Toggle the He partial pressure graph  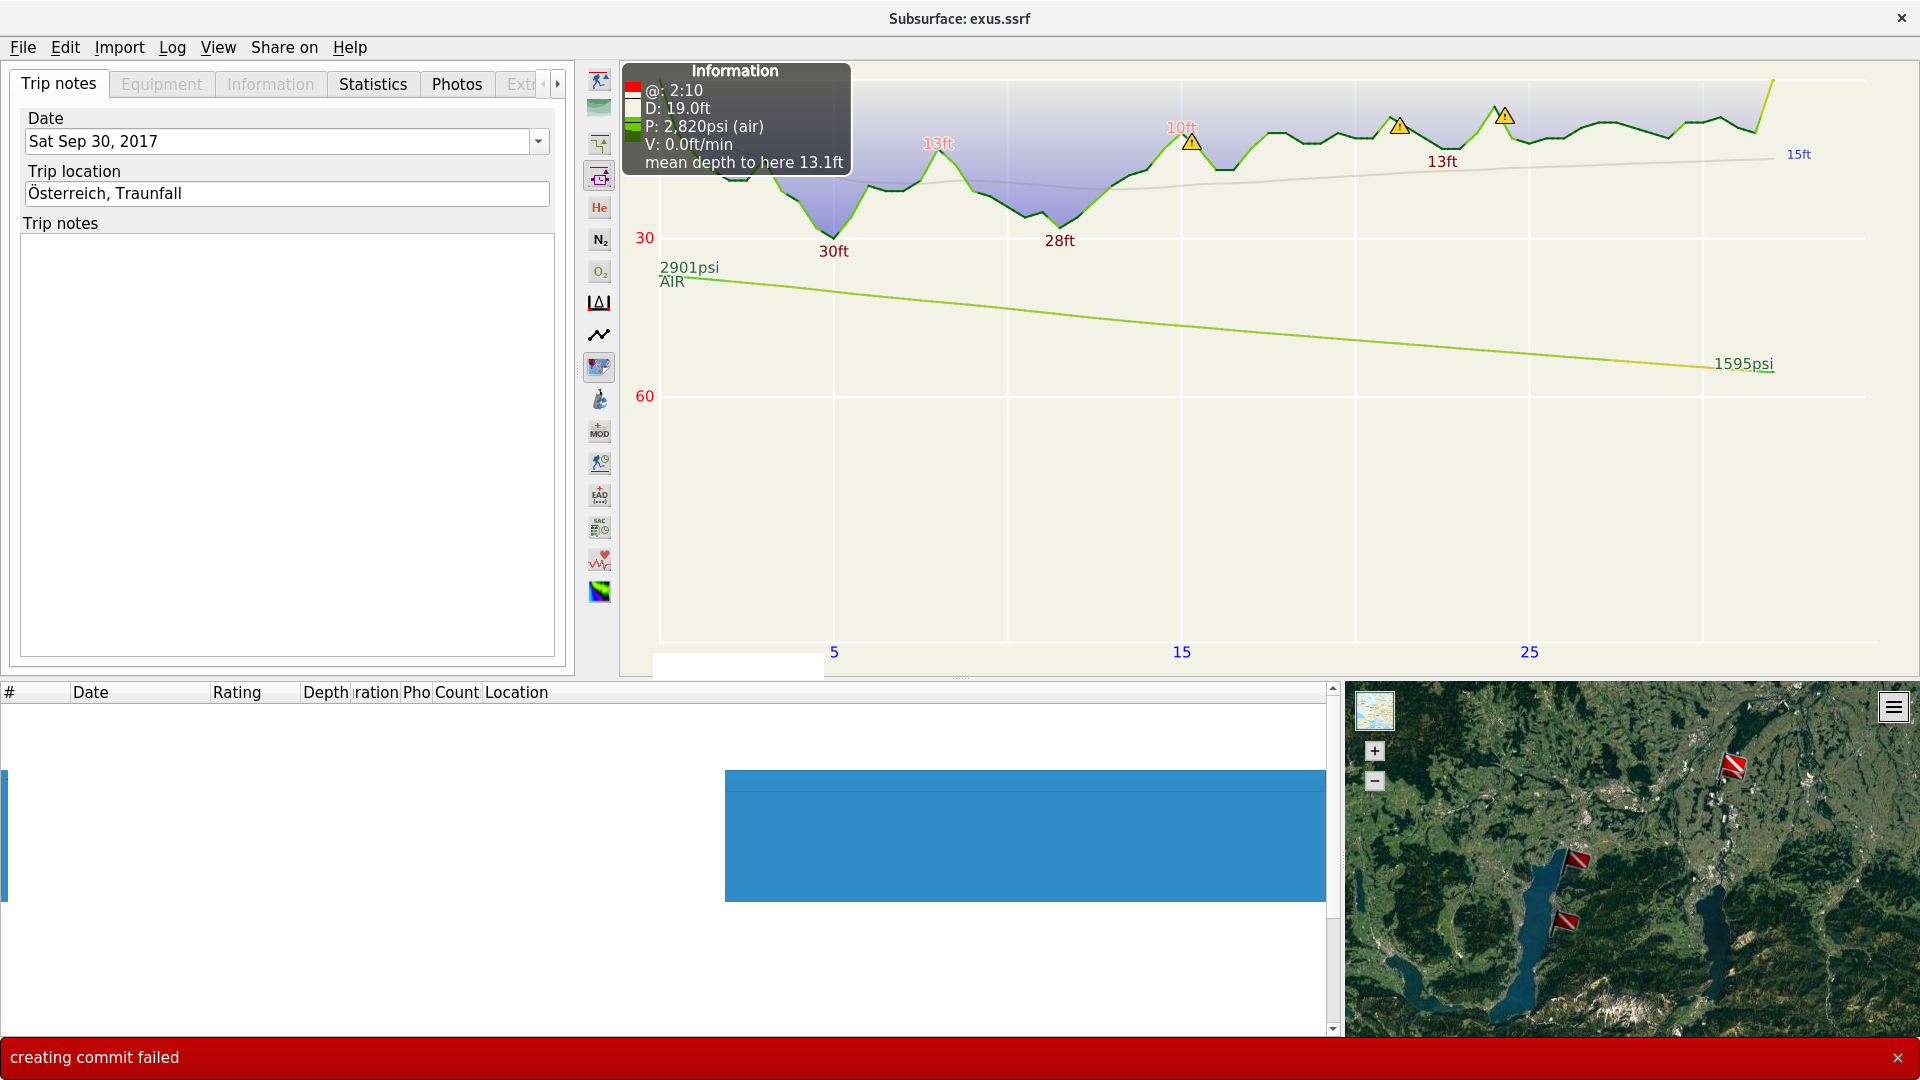599,208
